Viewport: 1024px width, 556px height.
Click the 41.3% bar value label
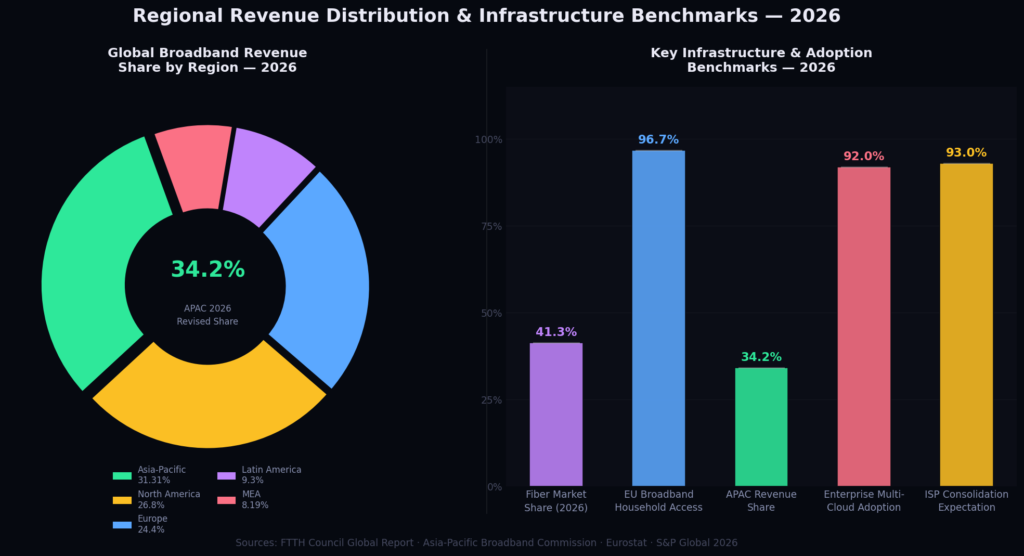click(556, 332)
